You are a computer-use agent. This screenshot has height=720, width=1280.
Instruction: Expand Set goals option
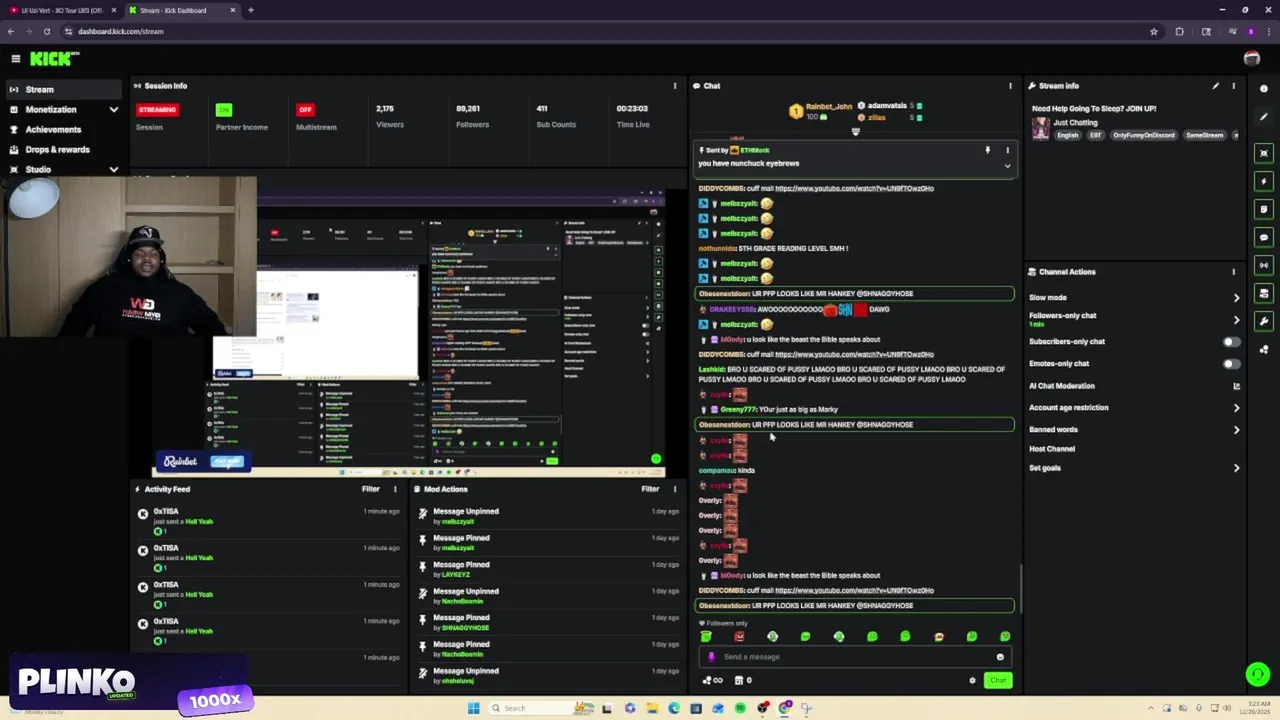1236,468
